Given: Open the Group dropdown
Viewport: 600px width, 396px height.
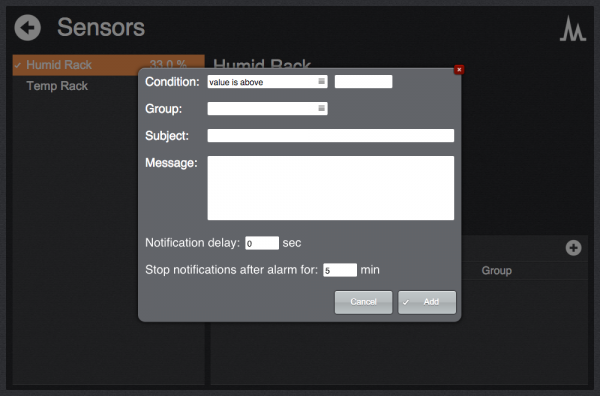Looking at the screenshot, I should [267, 108].
